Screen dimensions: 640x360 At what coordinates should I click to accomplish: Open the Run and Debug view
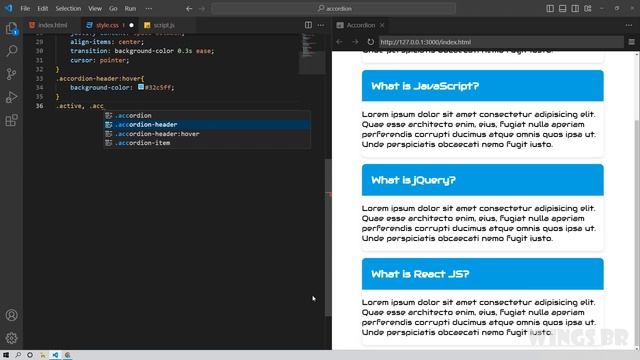pos(11,97)
